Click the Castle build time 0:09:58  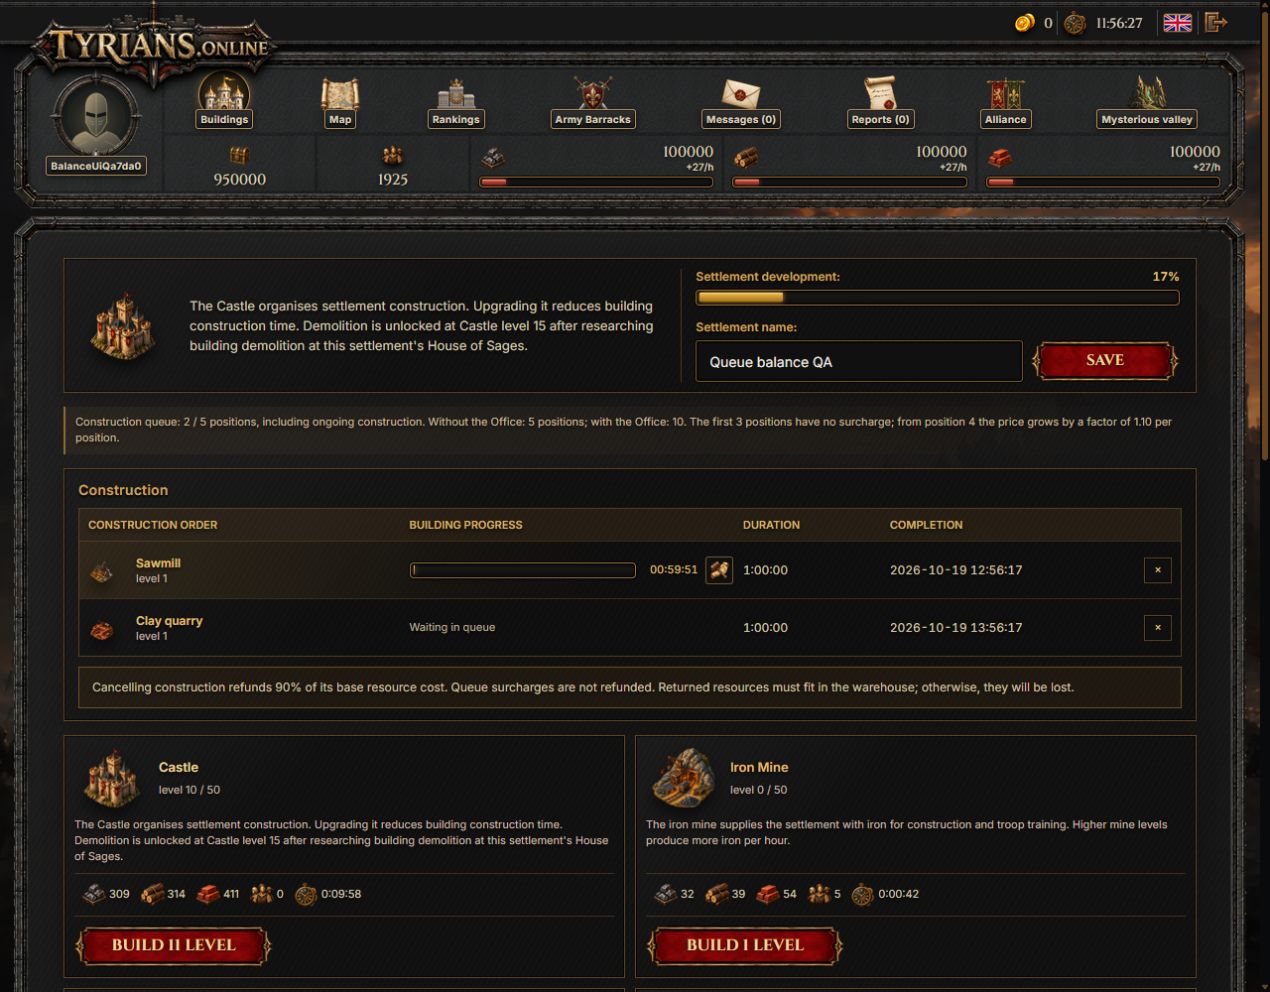pyautogui.click(x=341, y=894)
